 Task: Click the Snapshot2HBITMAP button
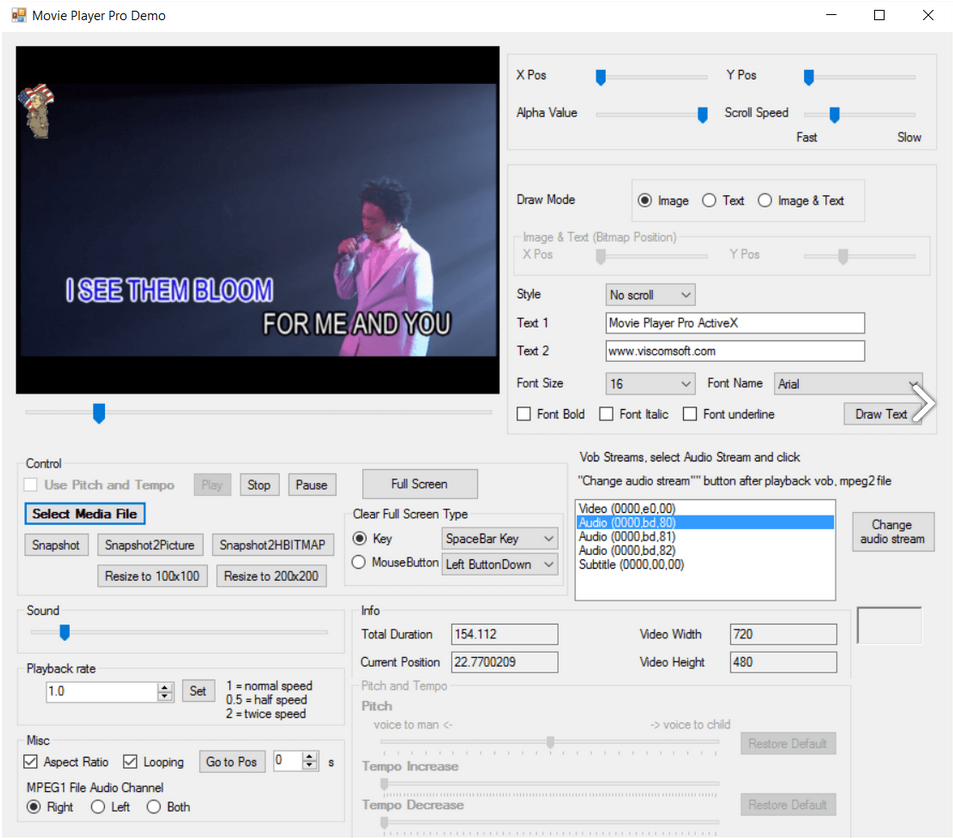[x=273, y=544]
